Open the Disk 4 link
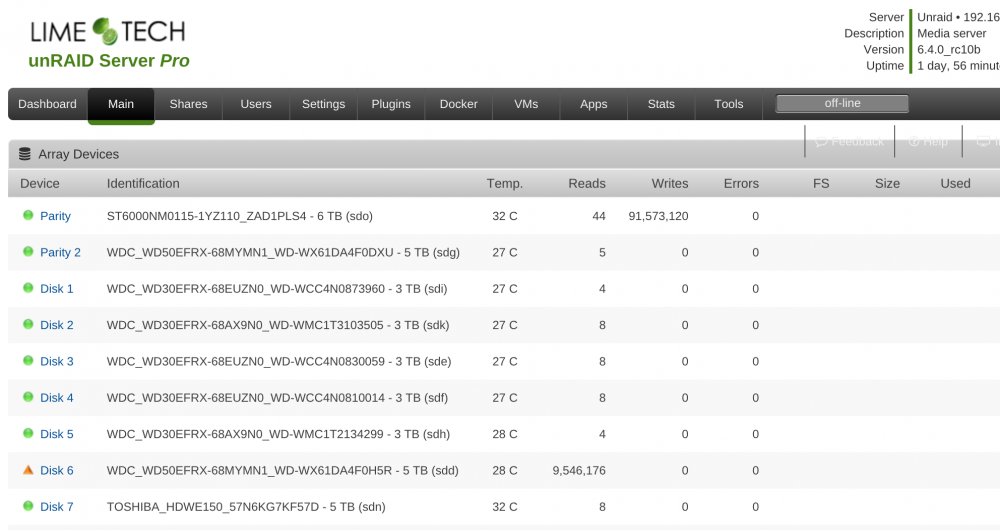1000x530 pixels. pyautogui.click(x=57, y=397)
